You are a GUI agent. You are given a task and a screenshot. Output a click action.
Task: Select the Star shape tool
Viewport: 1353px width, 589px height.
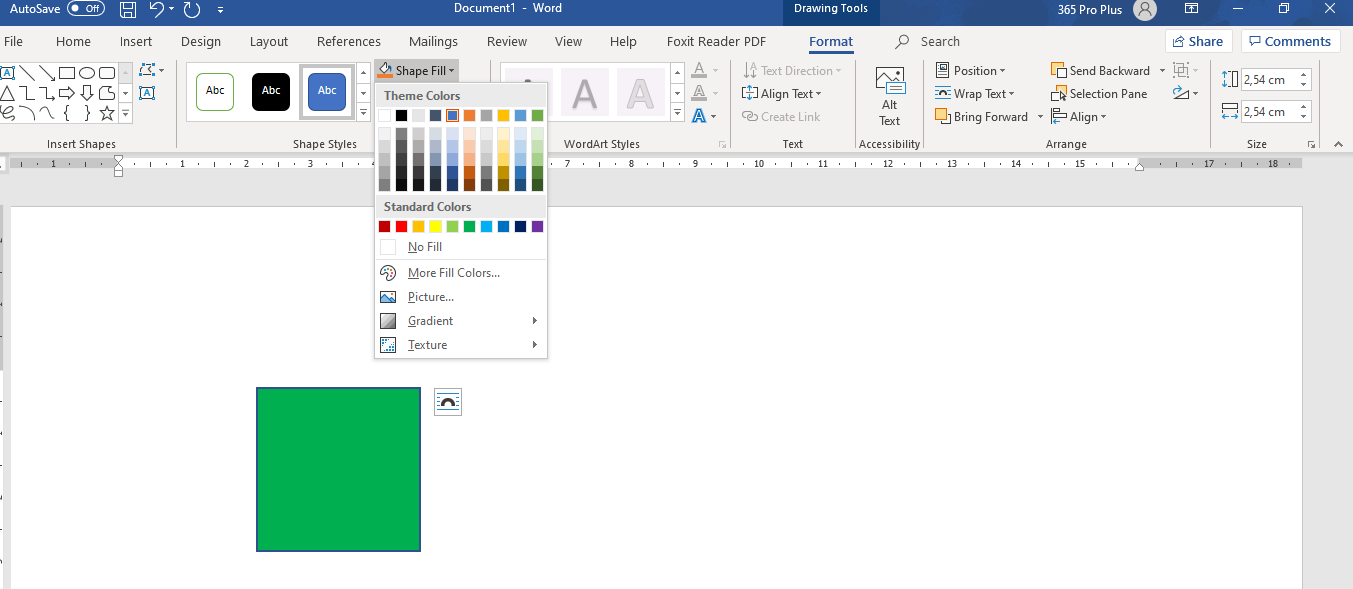[x=106, y=113]
